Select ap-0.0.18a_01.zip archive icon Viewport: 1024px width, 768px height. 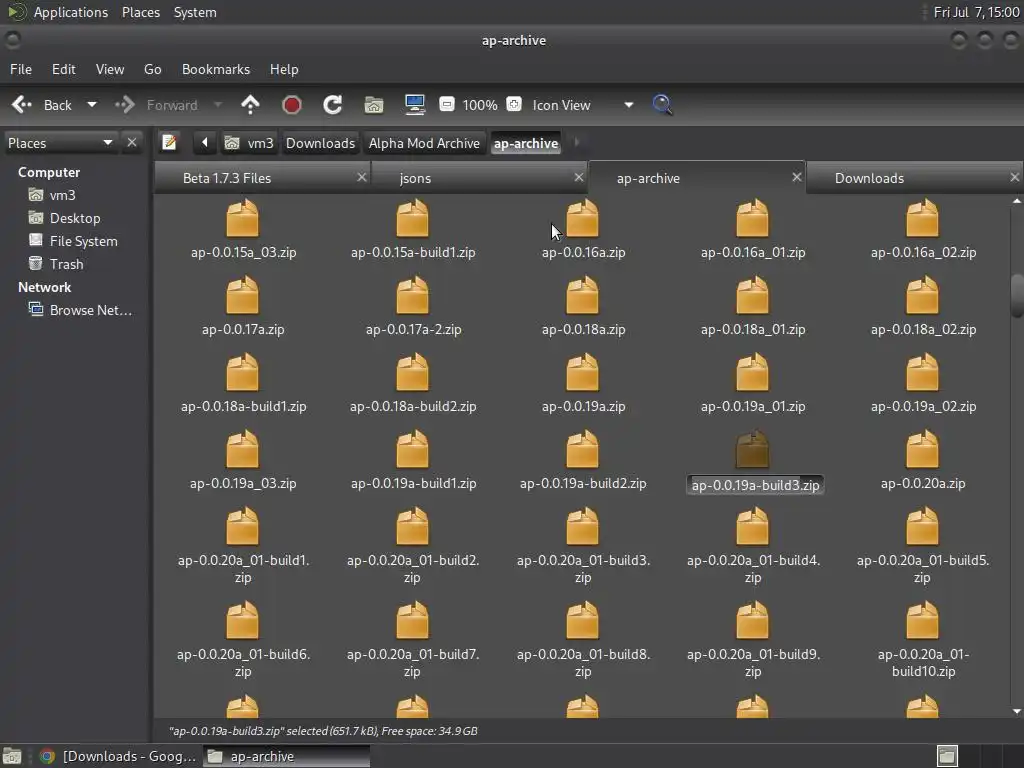(752, 295)
